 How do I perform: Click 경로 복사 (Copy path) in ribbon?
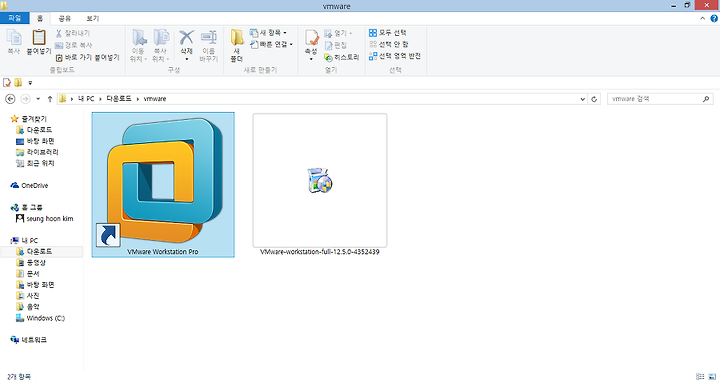pos(73,45)
